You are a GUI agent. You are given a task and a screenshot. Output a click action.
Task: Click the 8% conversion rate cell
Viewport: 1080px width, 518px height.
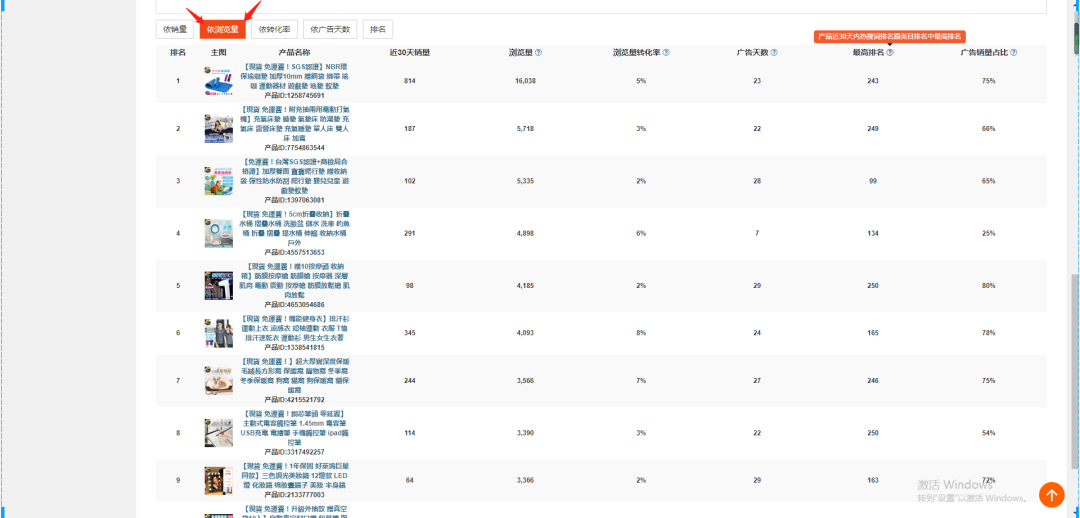coord(641,333)
